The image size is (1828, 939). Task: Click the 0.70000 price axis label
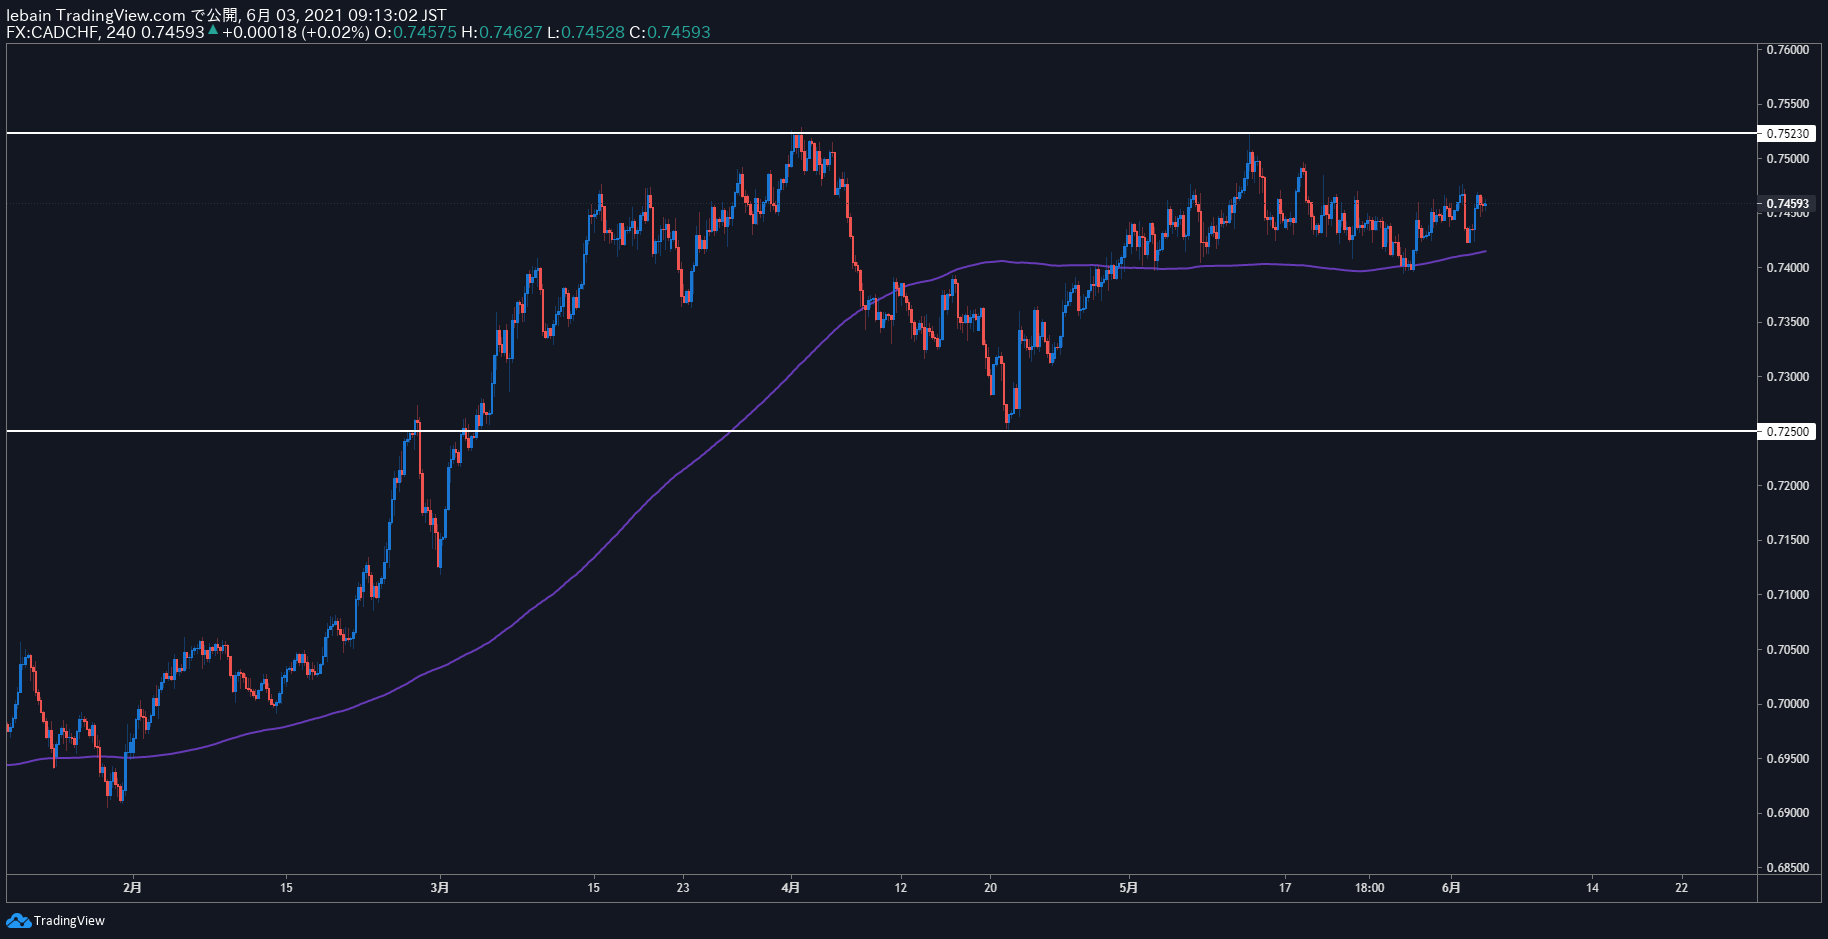coord(1787,704)
